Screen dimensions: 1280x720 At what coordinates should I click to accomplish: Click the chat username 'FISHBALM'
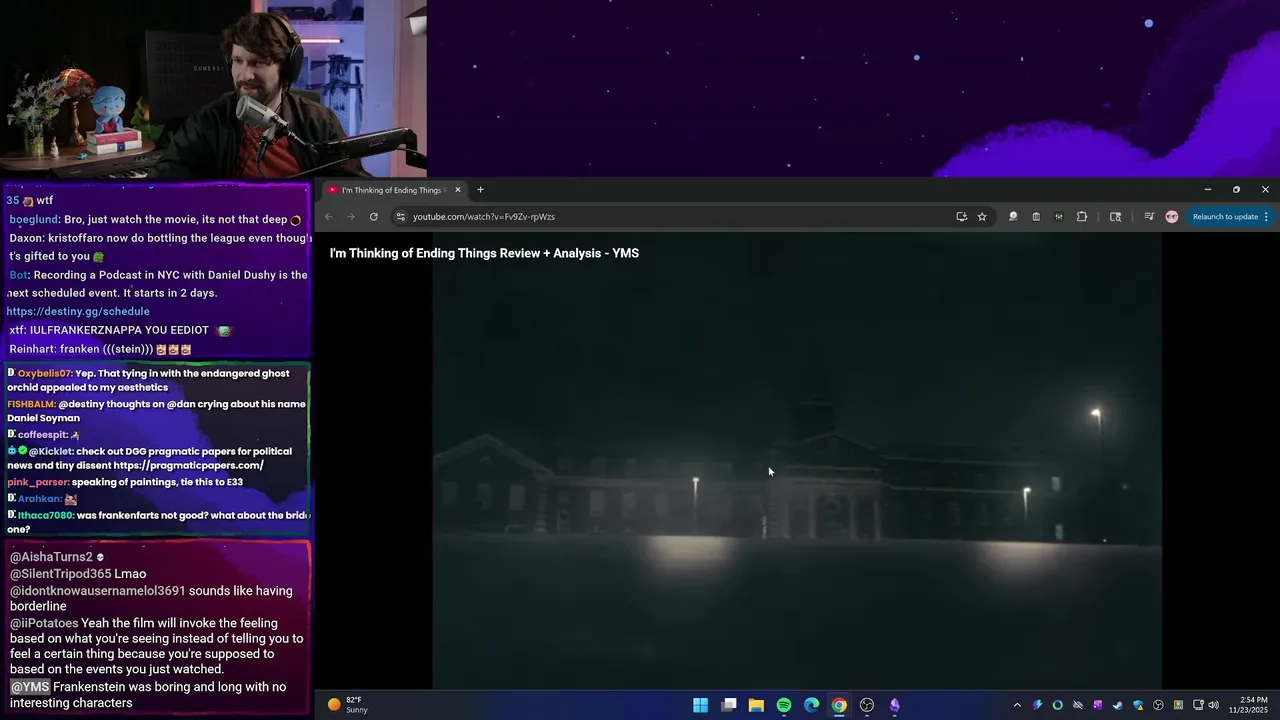point(31,404)
